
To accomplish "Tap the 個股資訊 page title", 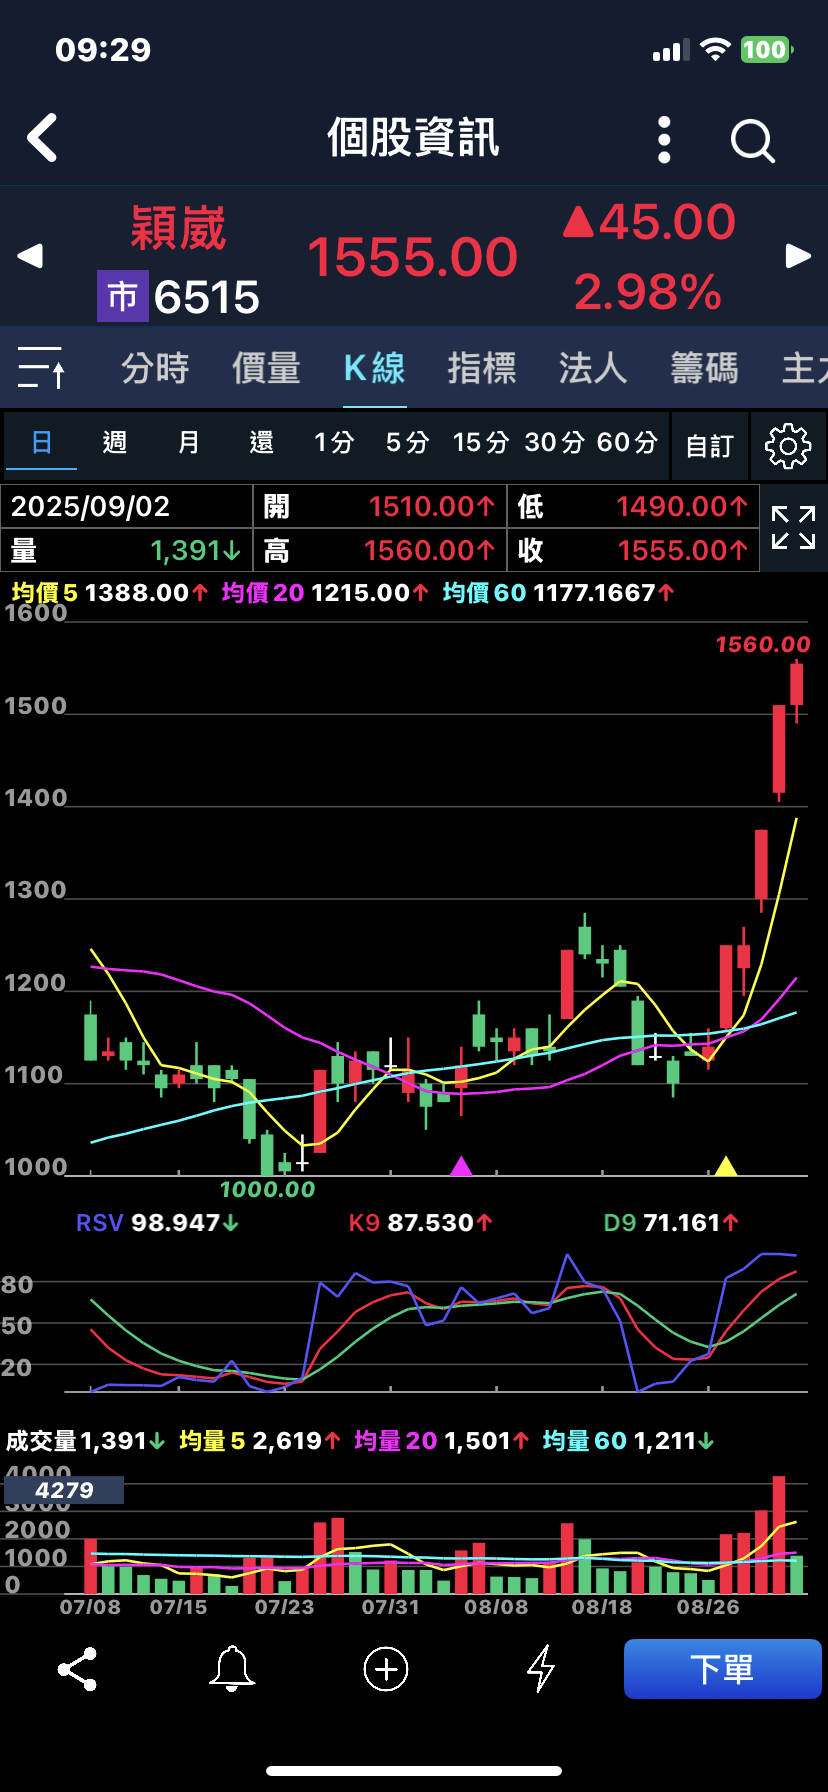I will tap(413, 138).
